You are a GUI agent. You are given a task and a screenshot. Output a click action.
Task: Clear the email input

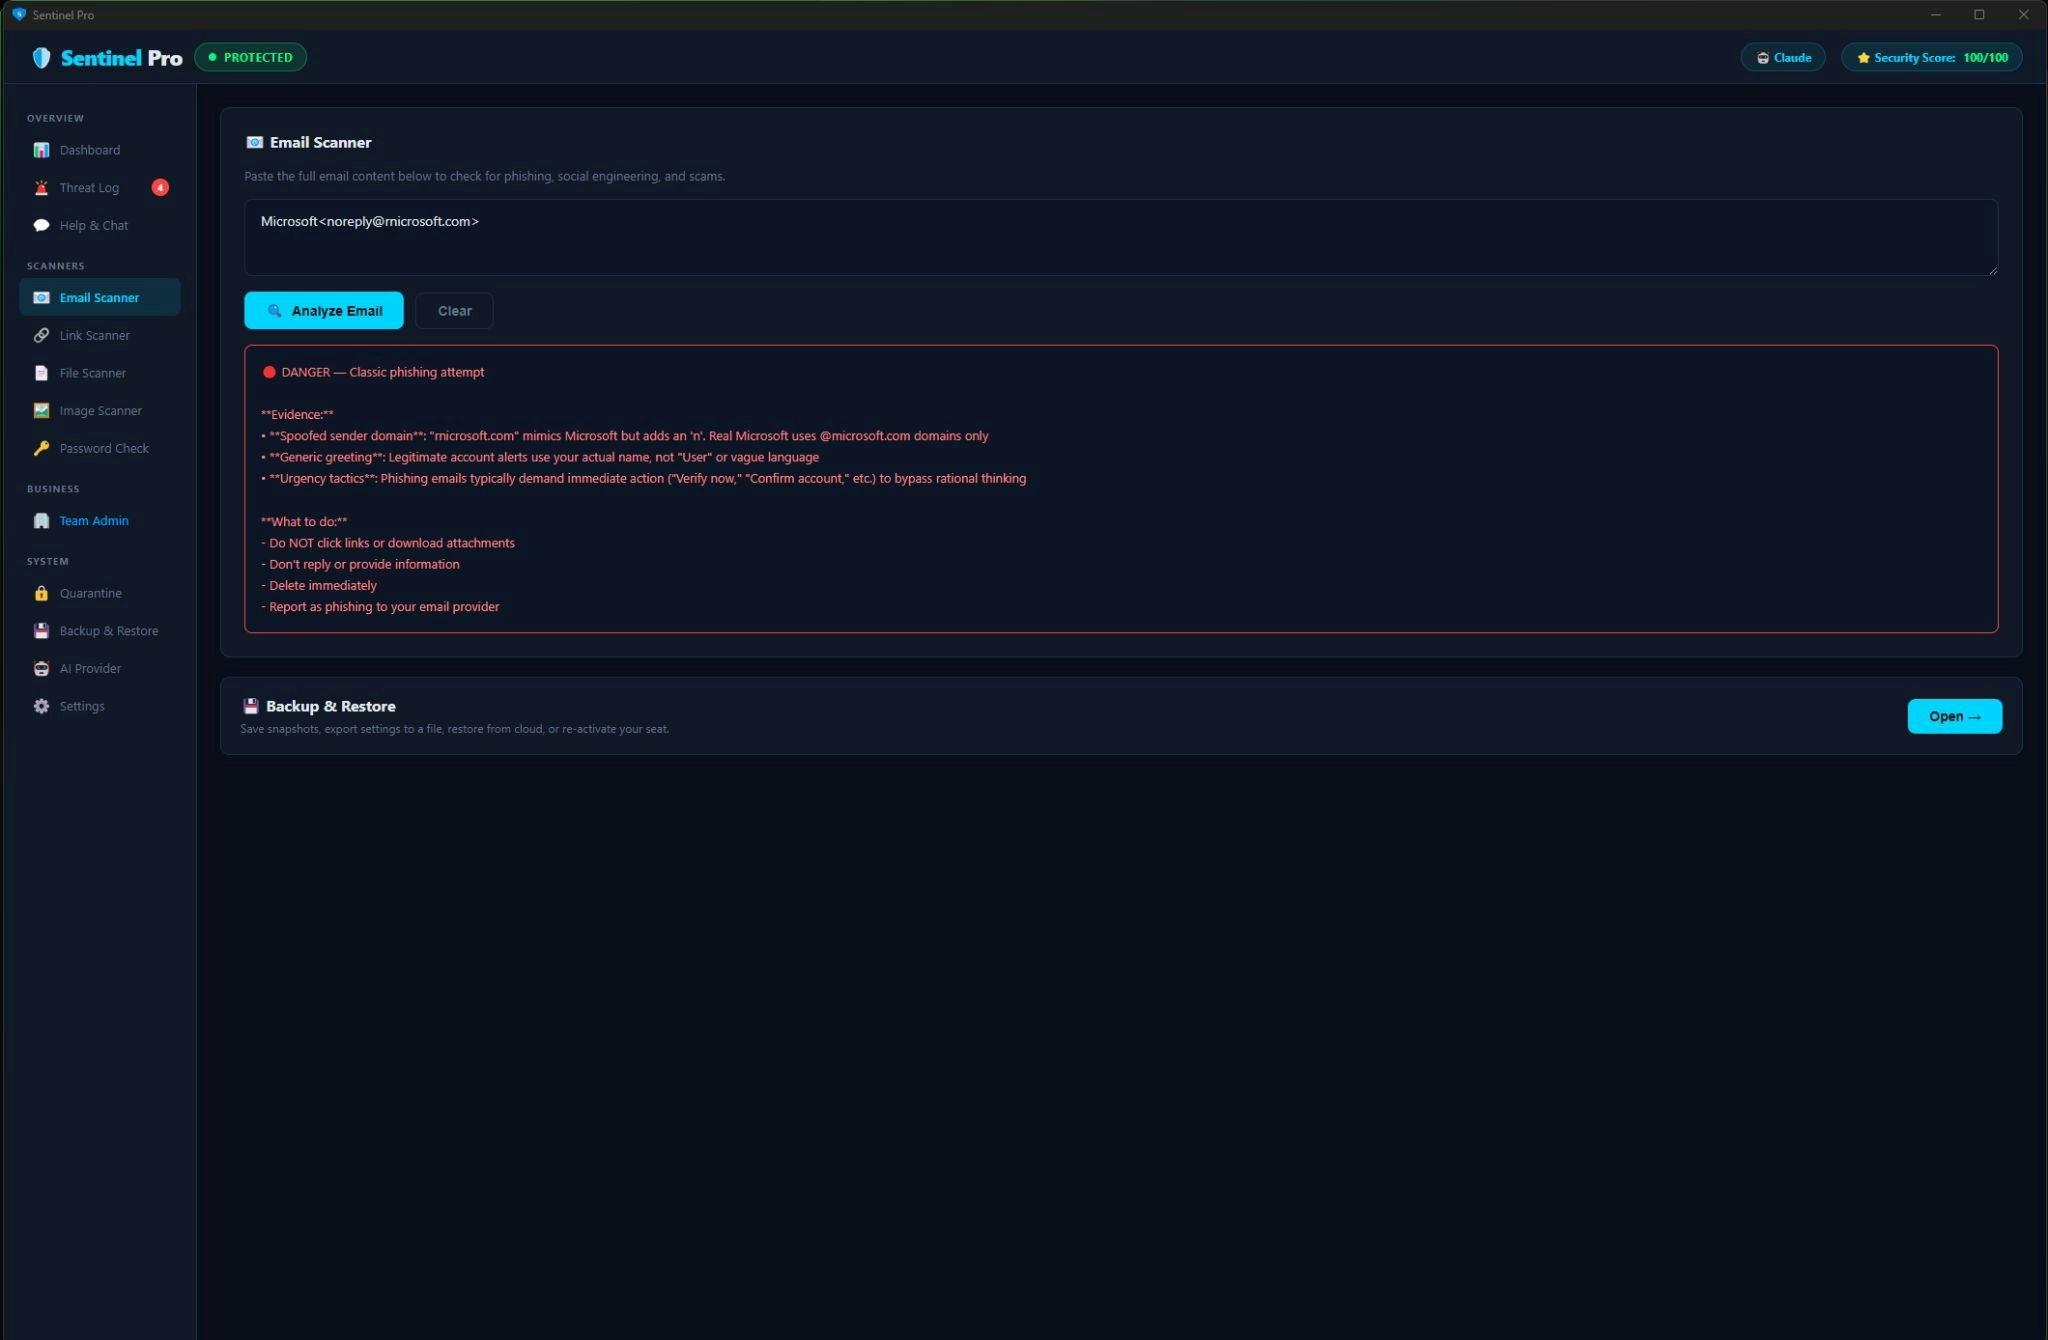(453, 310)
